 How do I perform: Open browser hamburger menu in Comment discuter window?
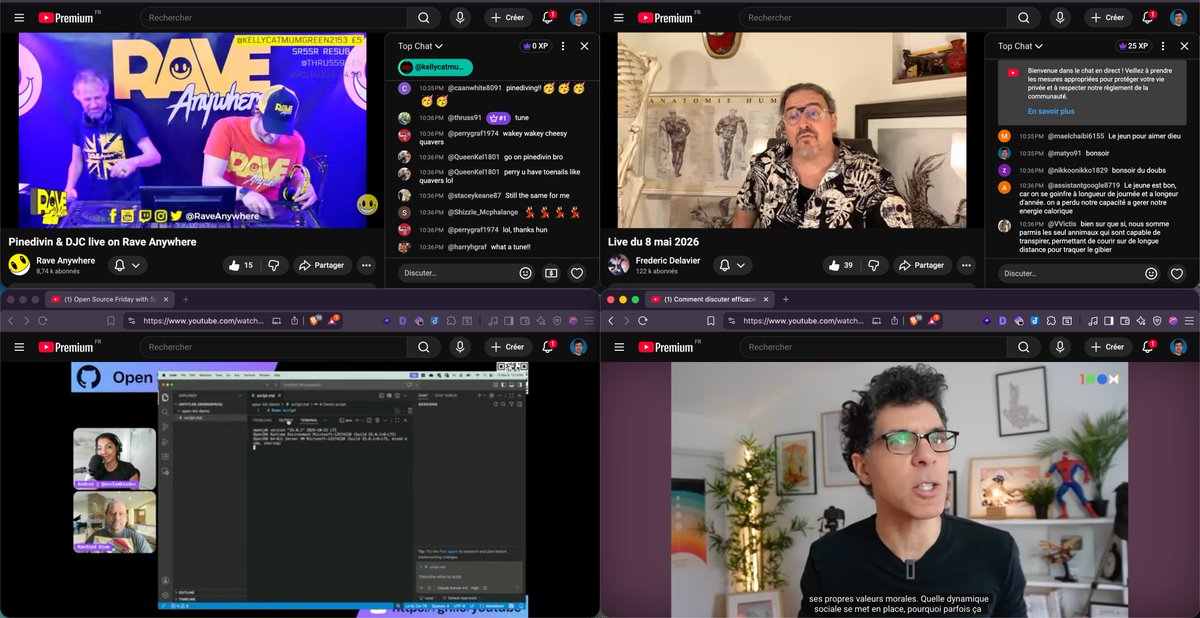coord(1188,321)
